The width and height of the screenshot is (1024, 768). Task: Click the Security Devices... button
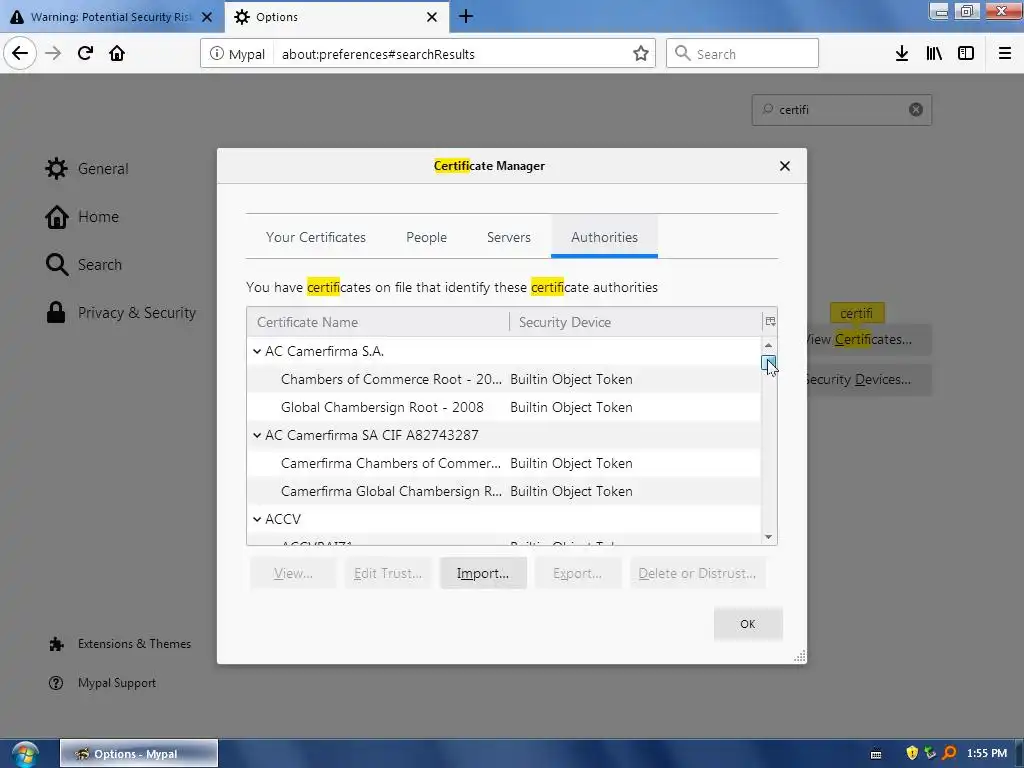pos(869,379)
